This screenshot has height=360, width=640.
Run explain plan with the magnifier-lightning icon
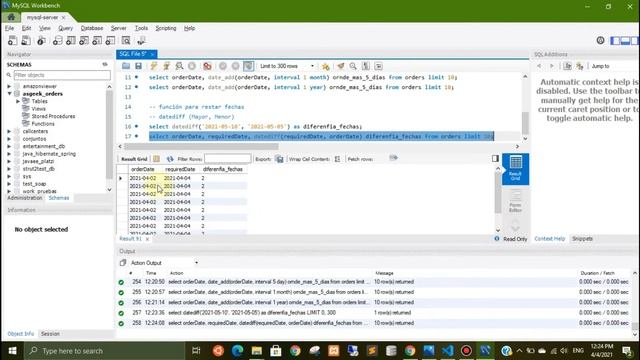click(x=179, y=66)
